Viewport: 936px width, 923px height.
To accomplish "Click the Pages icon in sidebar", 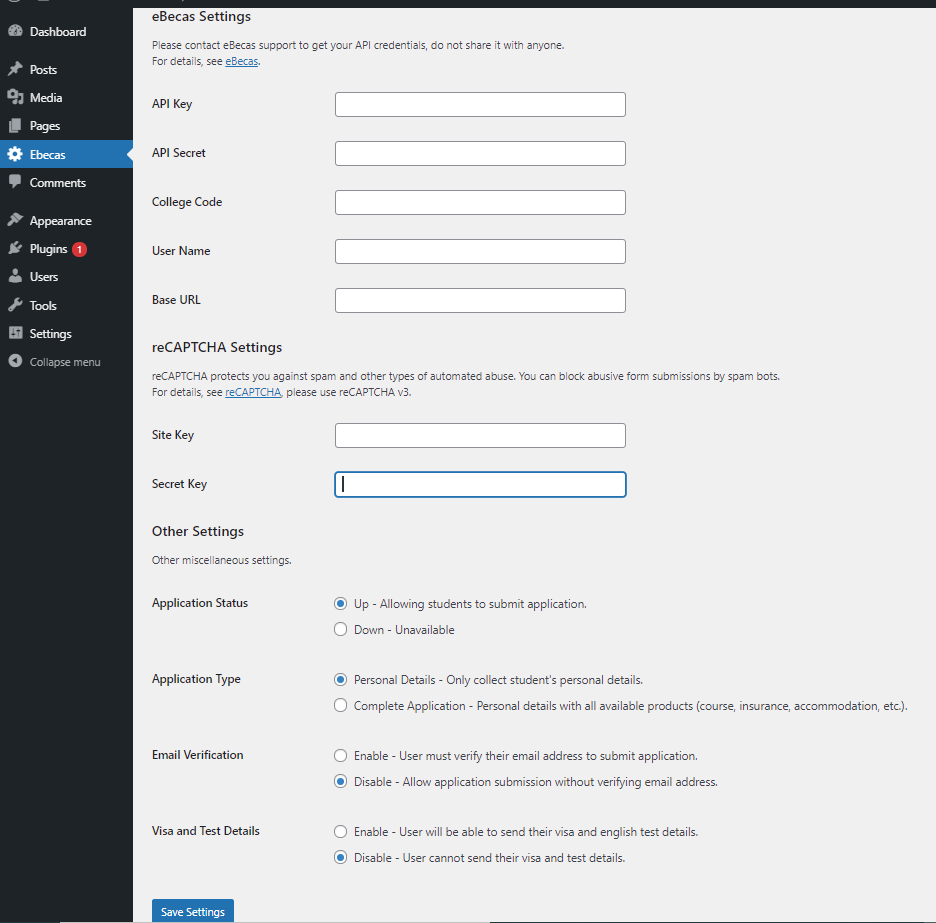I will (16, 125).
